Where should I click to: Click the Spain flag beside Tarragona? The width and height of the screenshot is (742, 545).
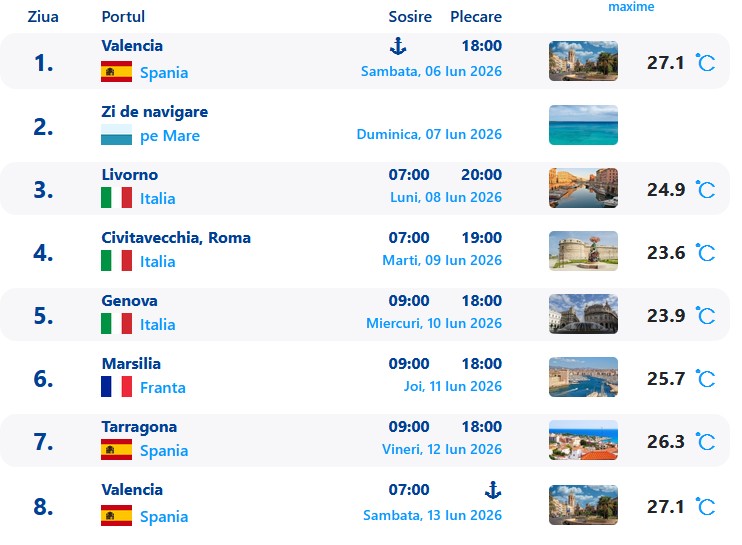(x=117, y=450)
